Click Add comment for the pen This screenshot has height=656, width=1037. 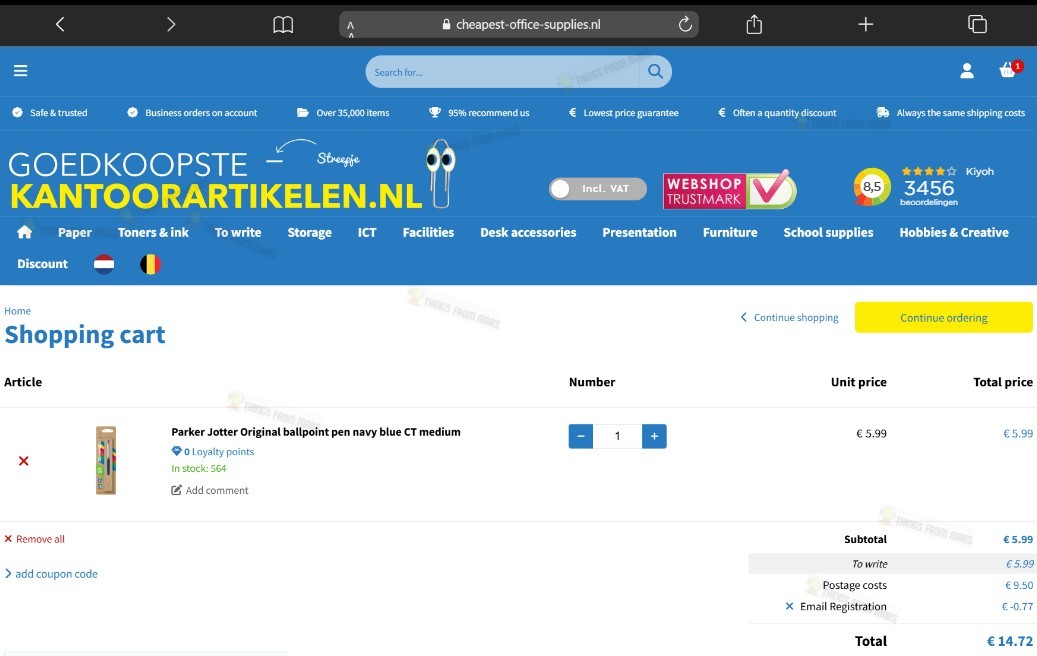tap(210, 490)
